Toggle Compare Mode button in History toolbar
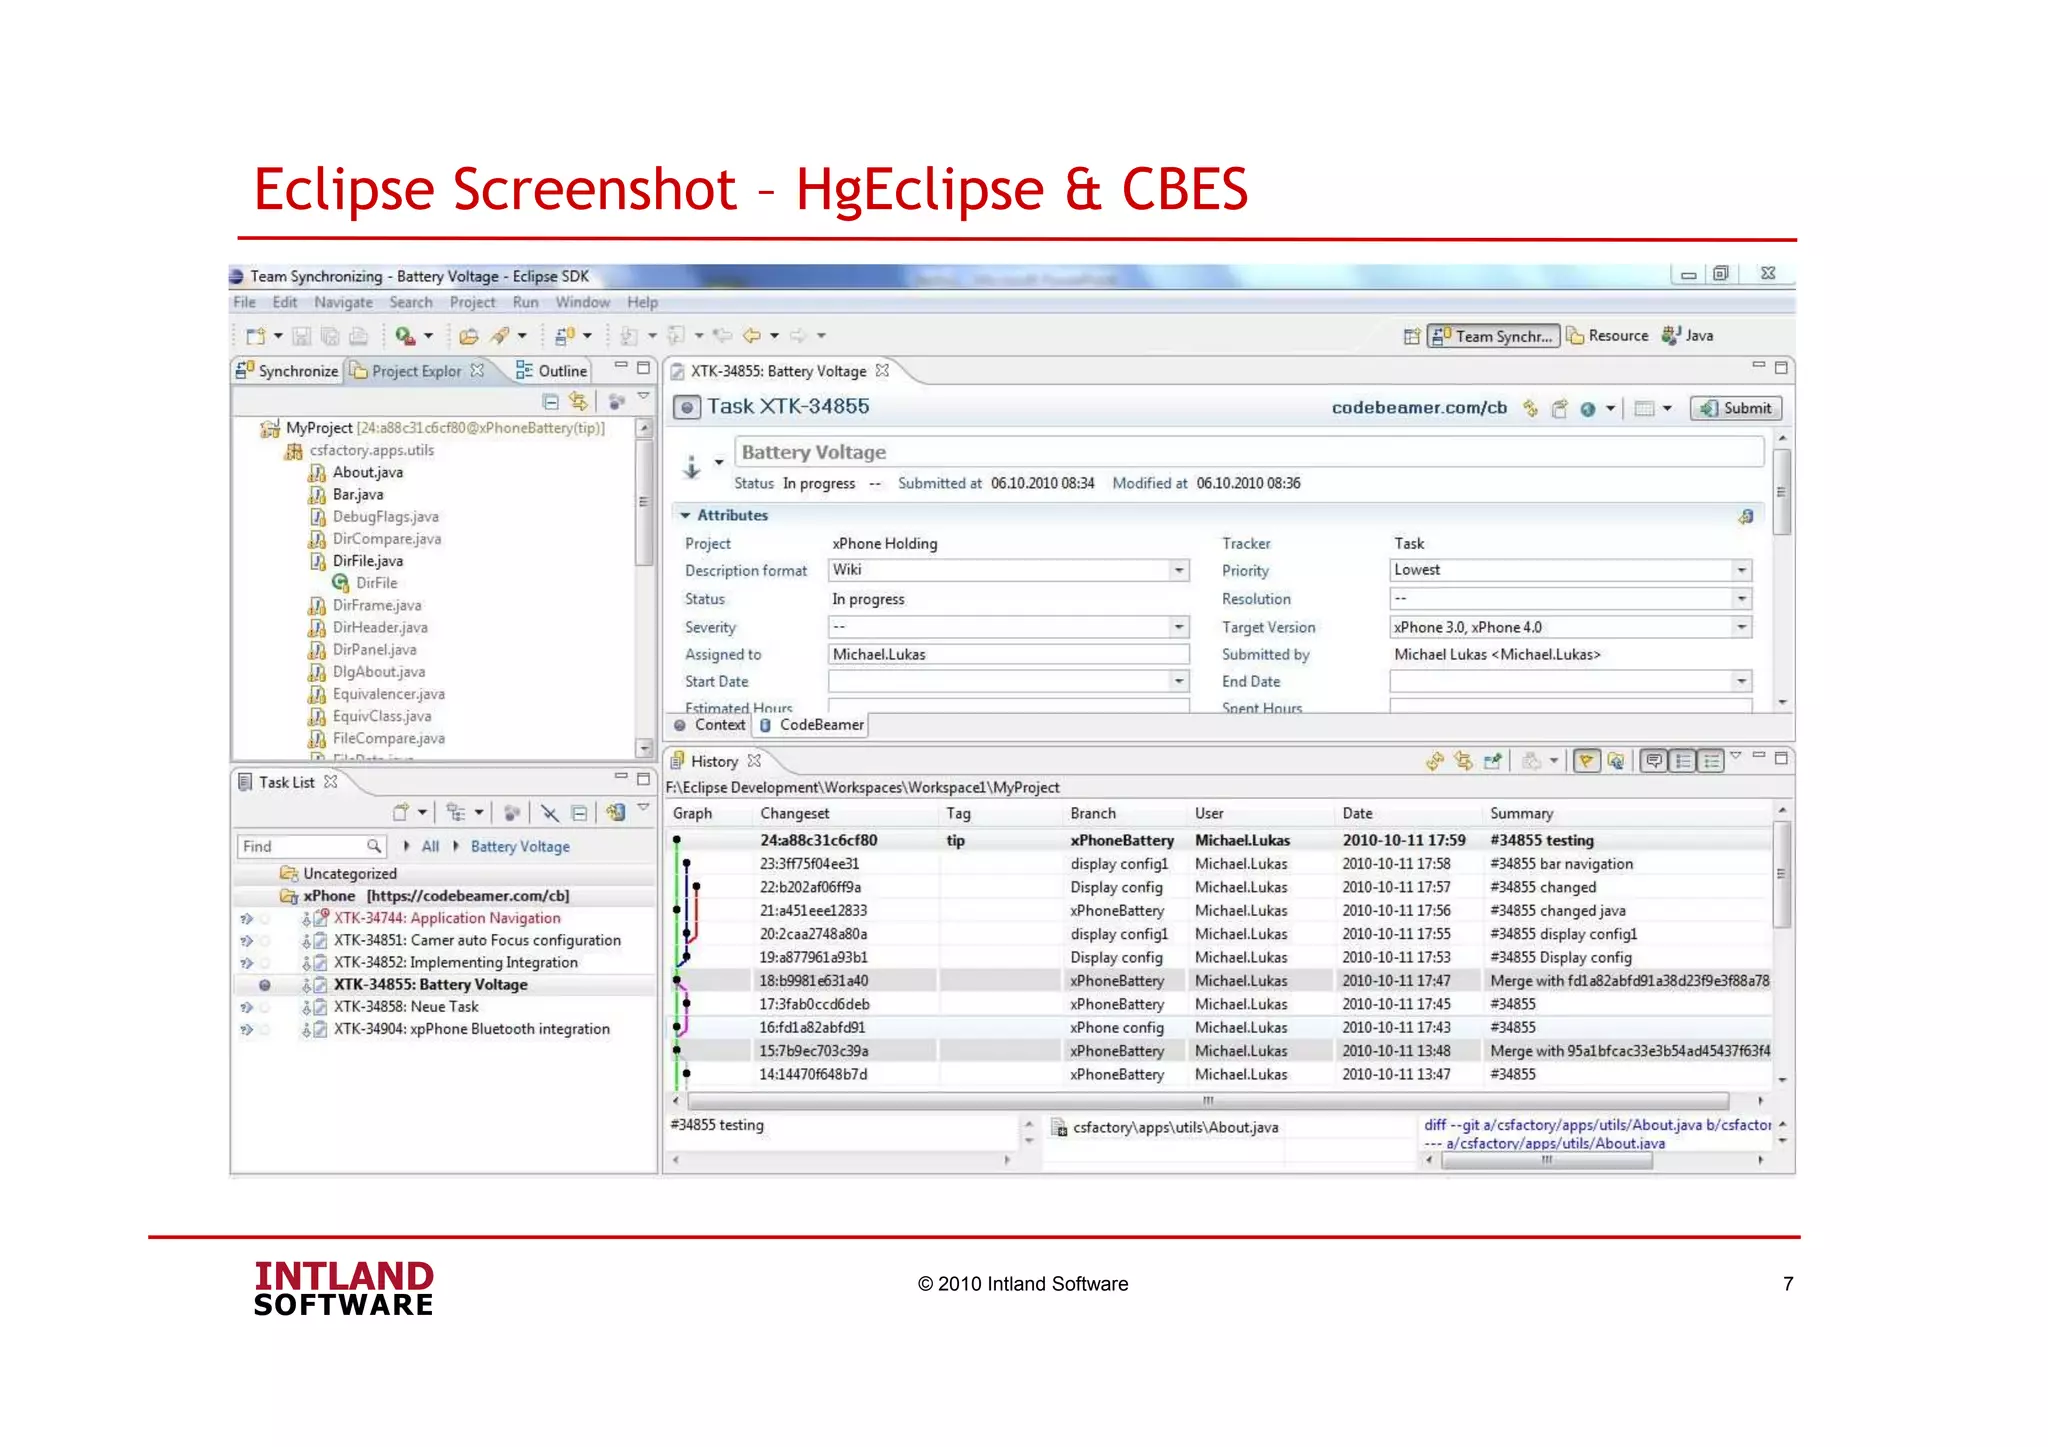 [x=1616, y=762]
